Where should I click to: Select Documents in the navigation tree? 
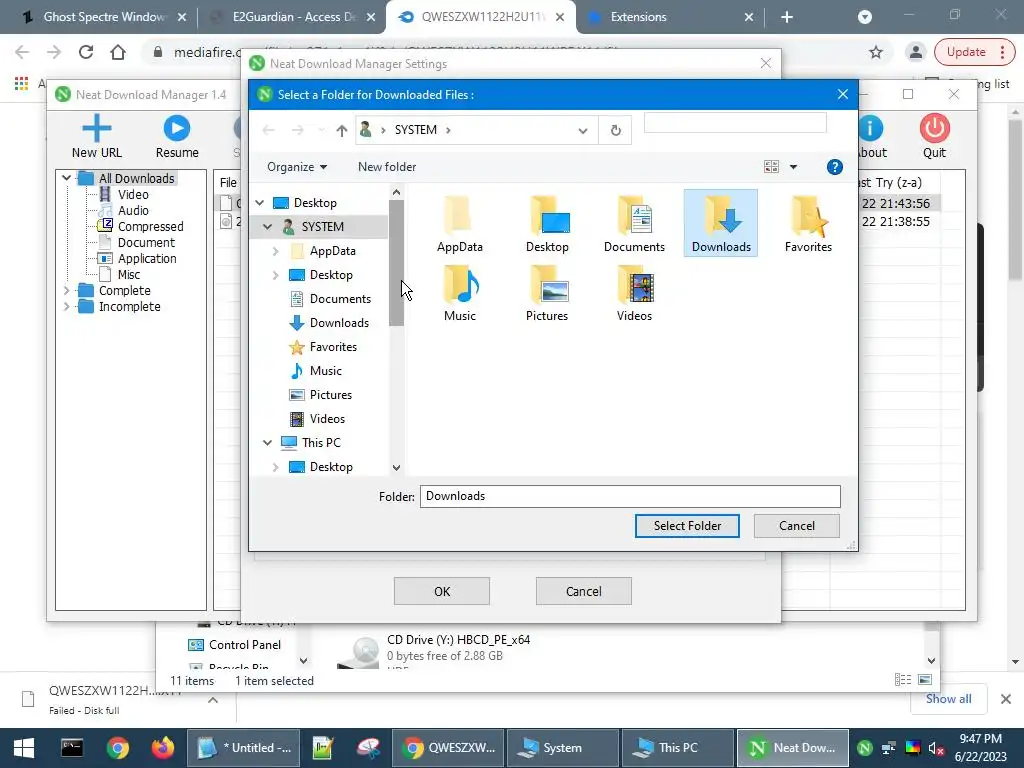(x=340, y=299)
